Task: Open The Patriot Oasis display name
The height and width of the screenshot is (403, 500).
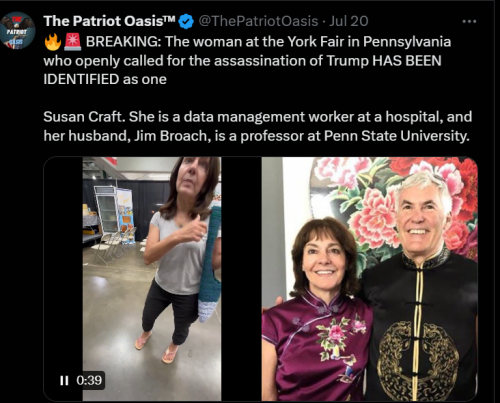Action: click(x=109, y=21)
